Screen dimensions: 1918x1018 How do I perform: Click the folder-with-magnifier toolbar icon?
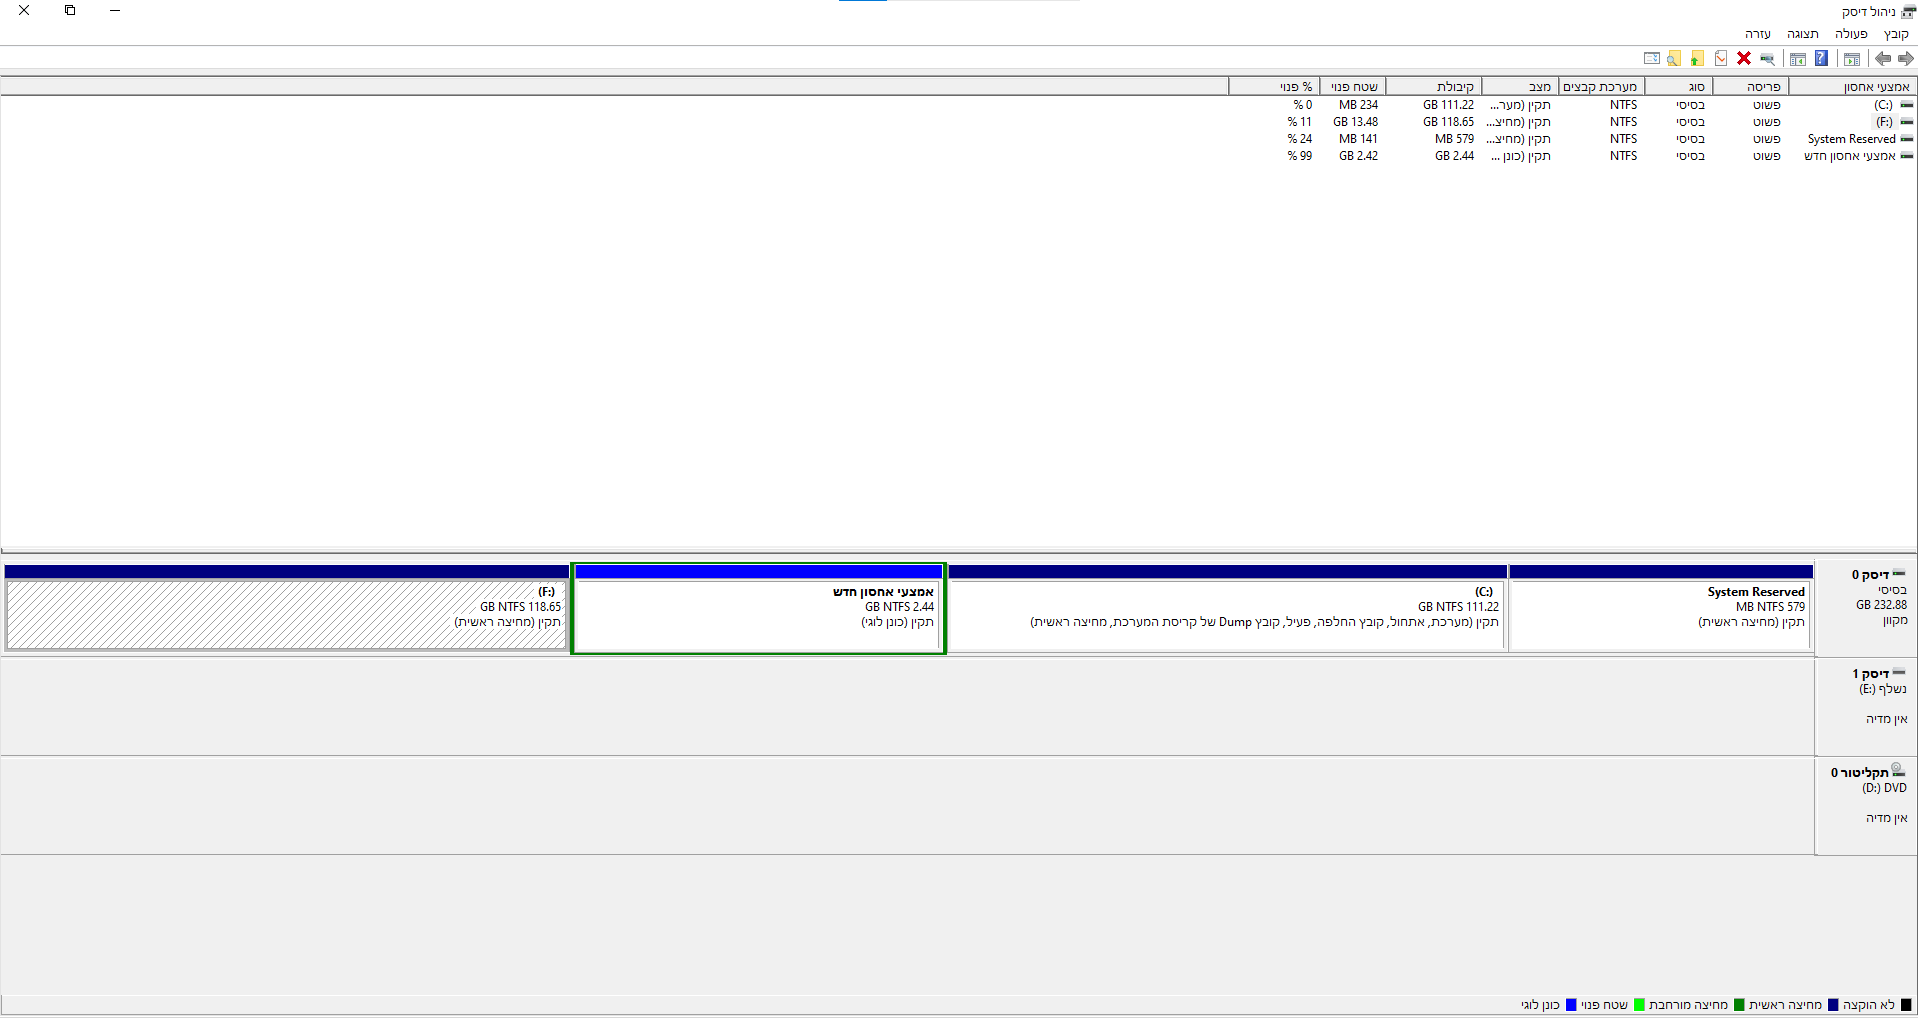point(1674,59)
